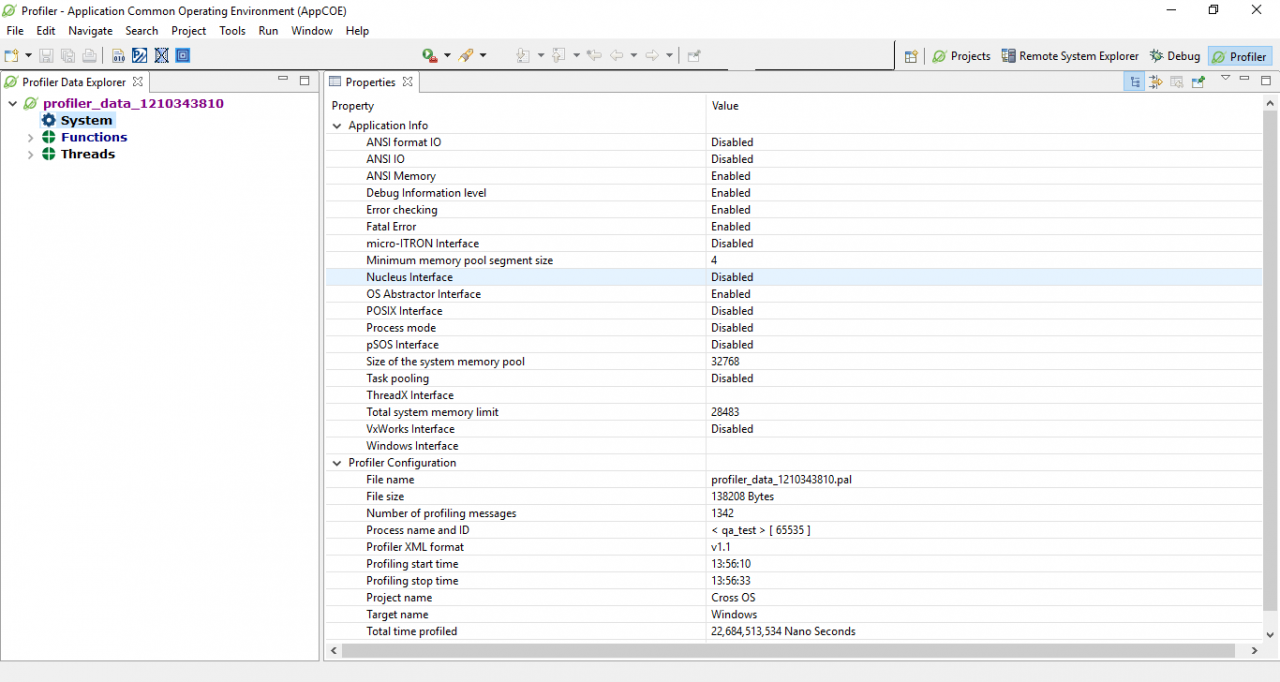
Task: Click the Open Perspective icon near Projects
Action: point(911,56)
